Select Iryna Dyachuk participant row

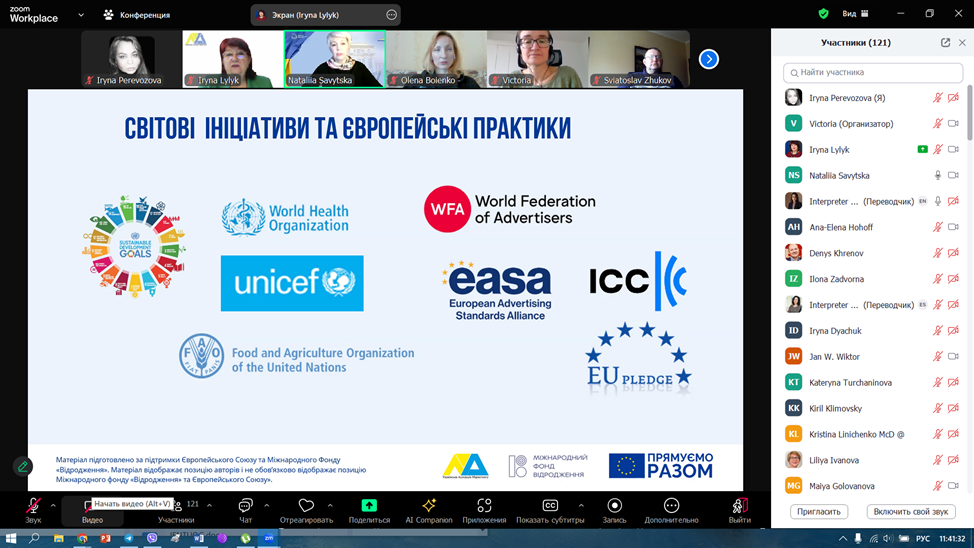point(873,331)
